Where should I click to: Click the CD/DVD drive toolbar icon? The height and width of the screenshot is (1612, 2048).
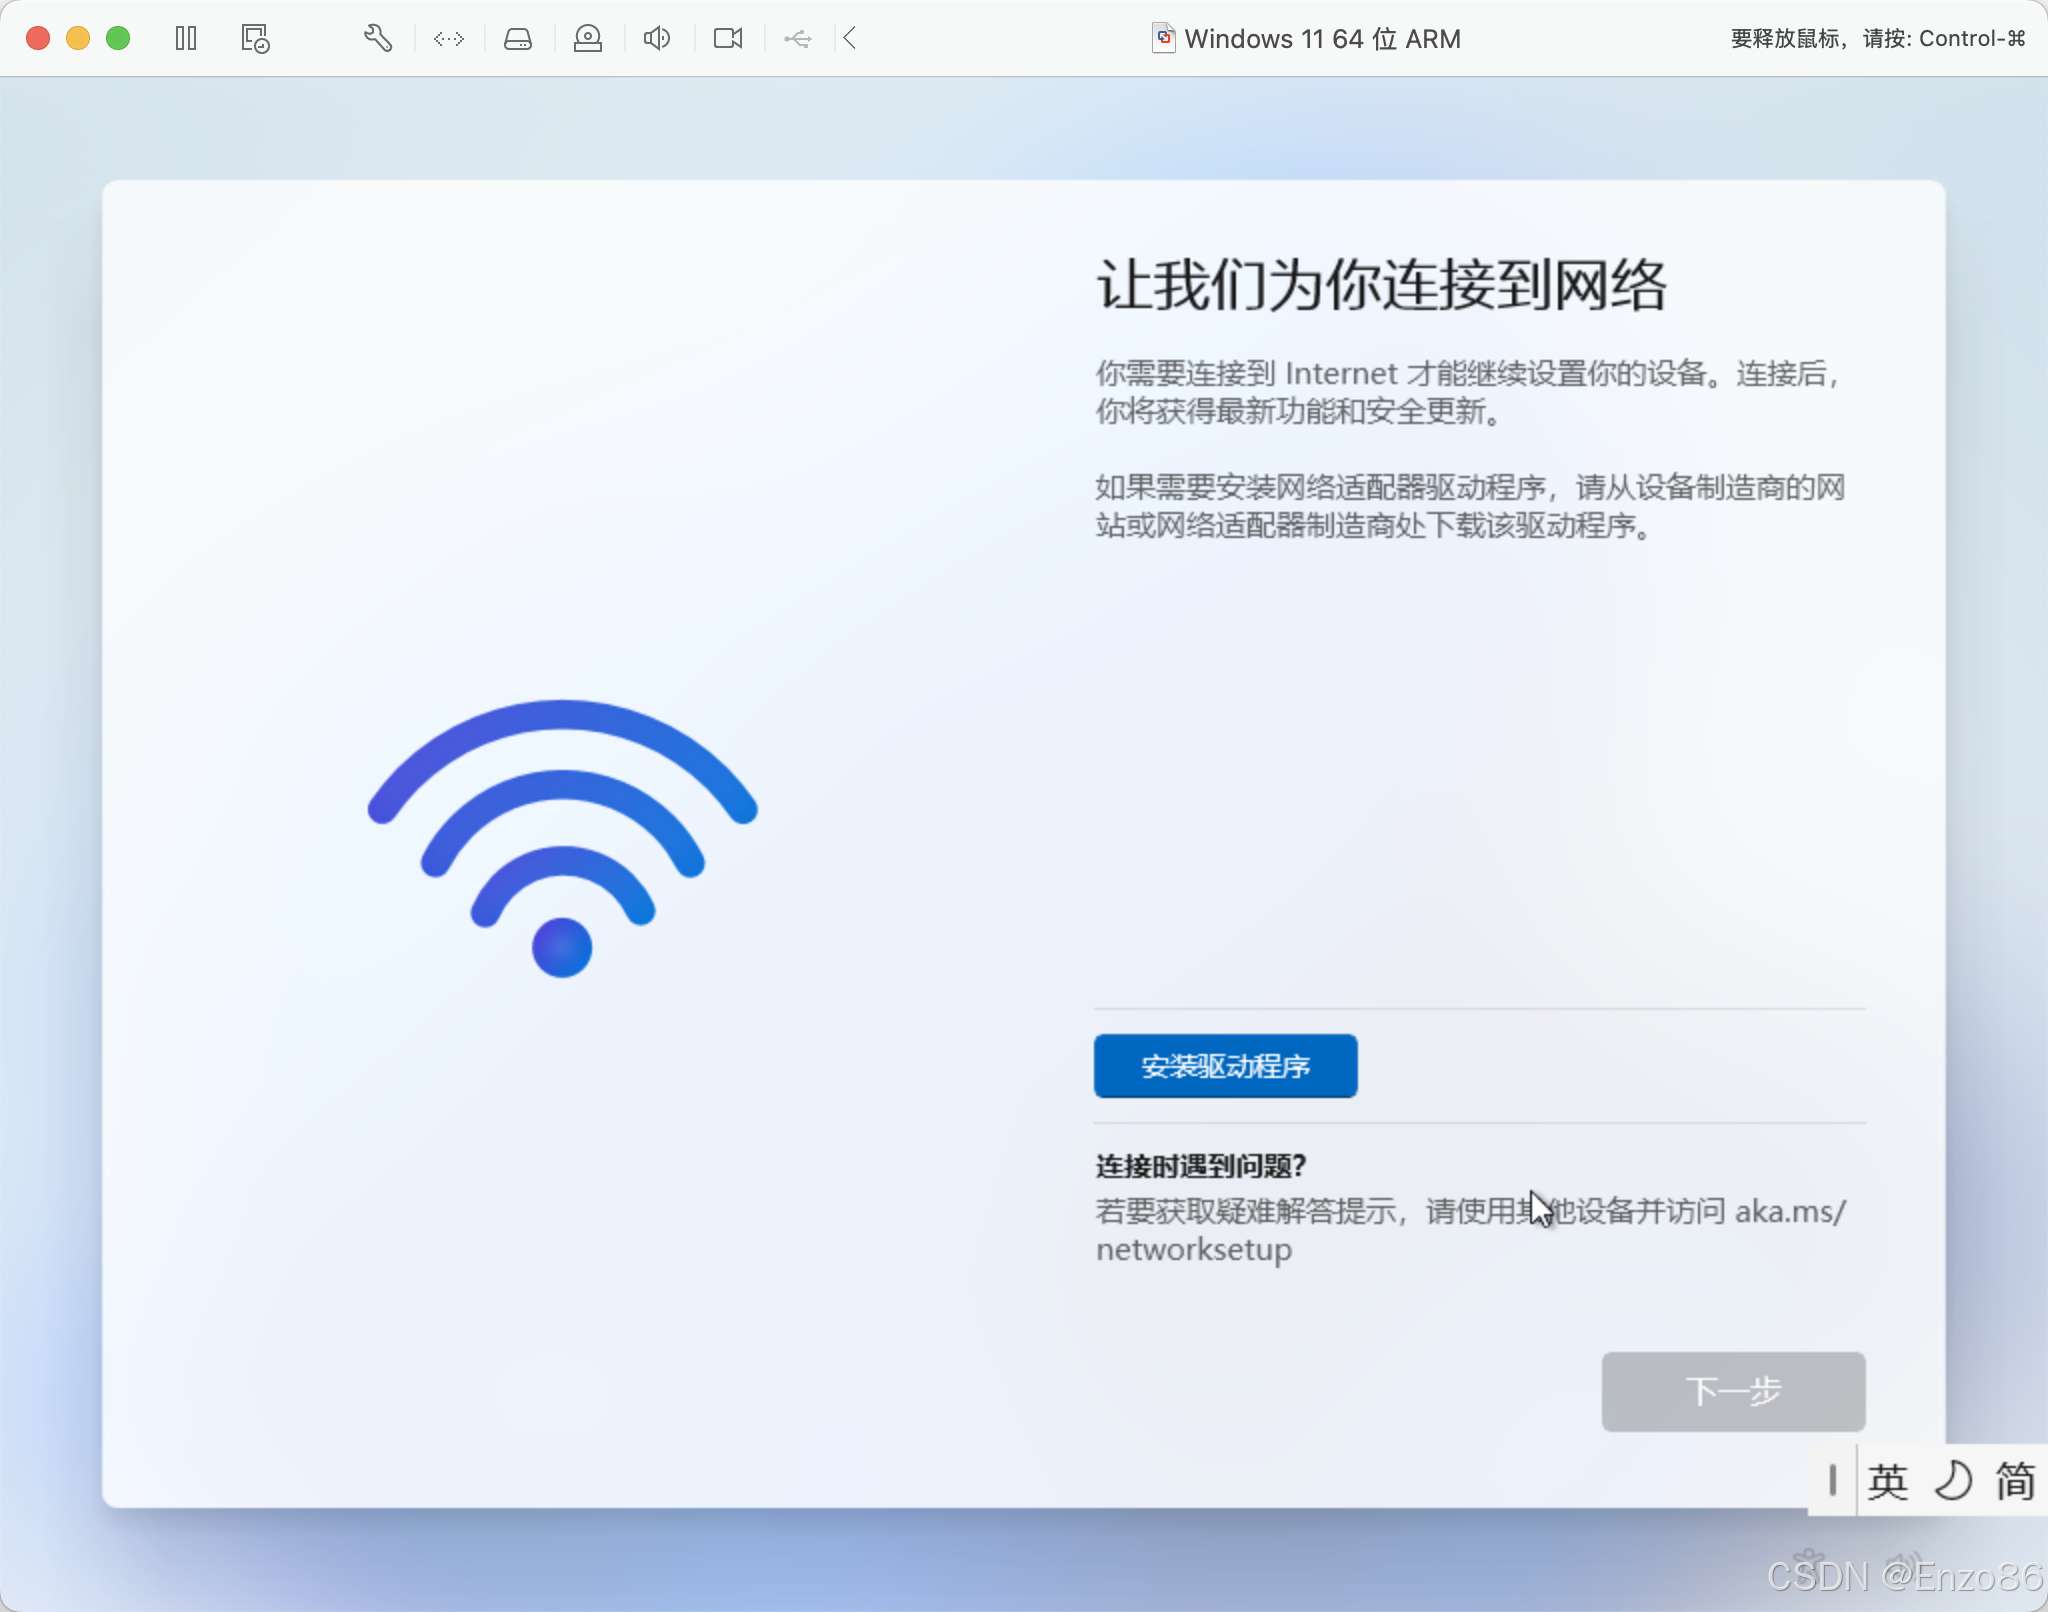pyautogui.click(x=588, y=39)
